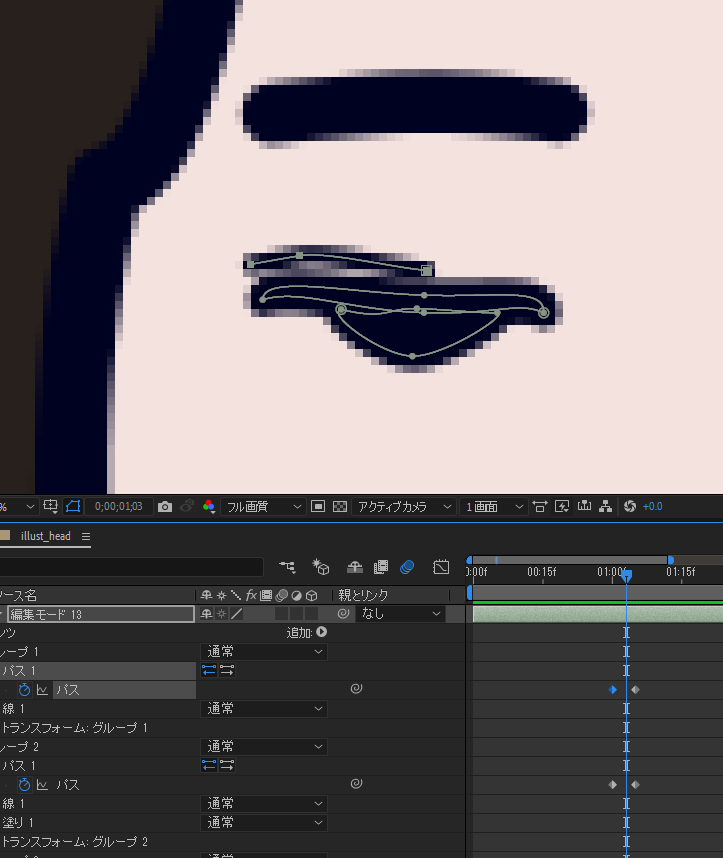Screen dimensions: 723x858
Task: Open the フル画質 resolution dropdown
Action: [x=263, y=507]
